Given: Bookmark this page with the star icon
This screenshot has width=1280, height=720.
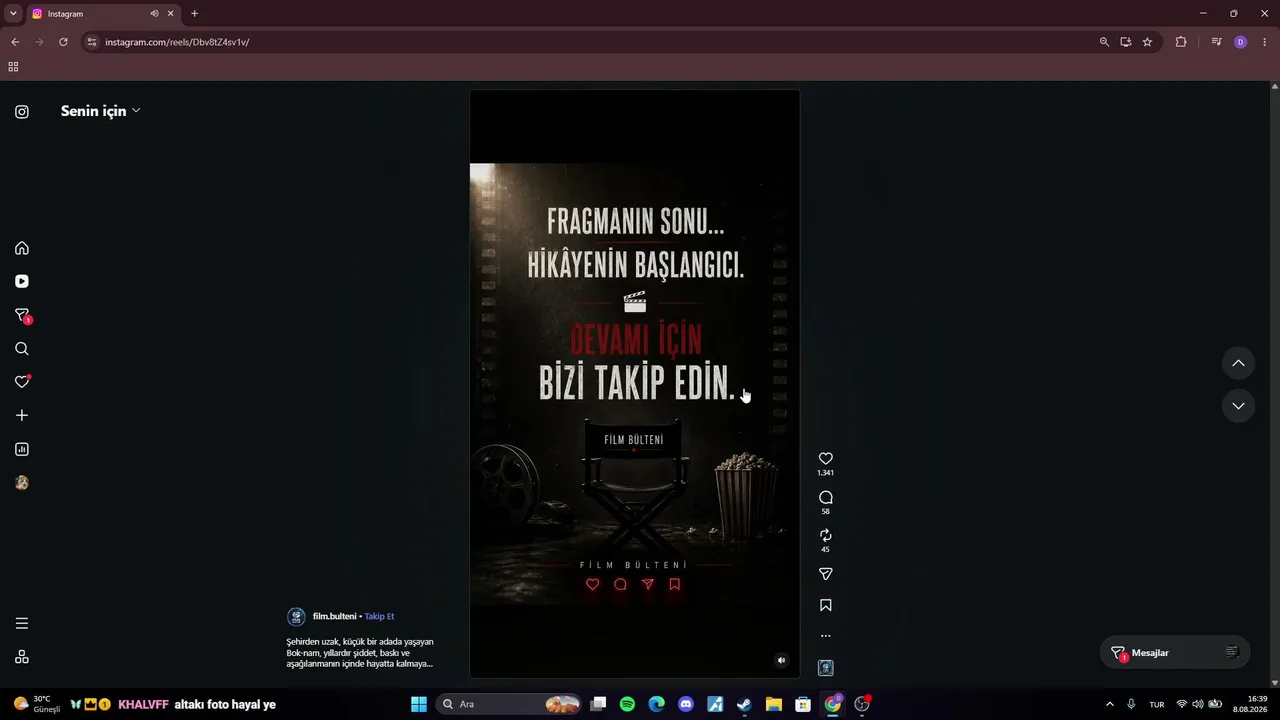Looking at the screenshot, I should click(x=1147, y=42).
